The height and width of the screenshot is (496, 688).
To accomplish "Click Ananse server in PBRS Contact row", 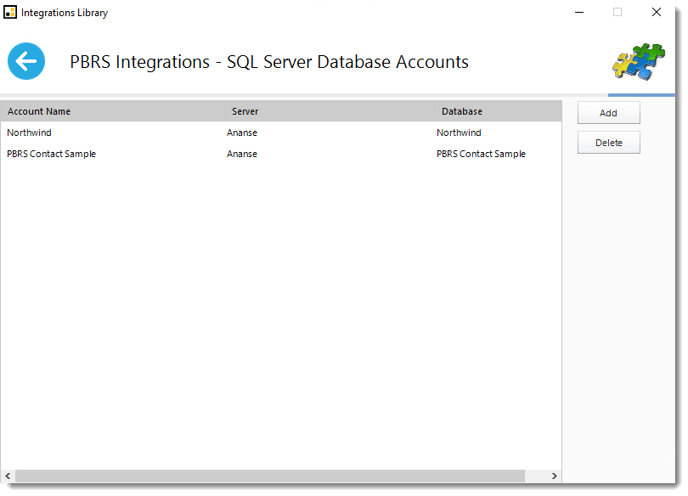I will (242, 154).
